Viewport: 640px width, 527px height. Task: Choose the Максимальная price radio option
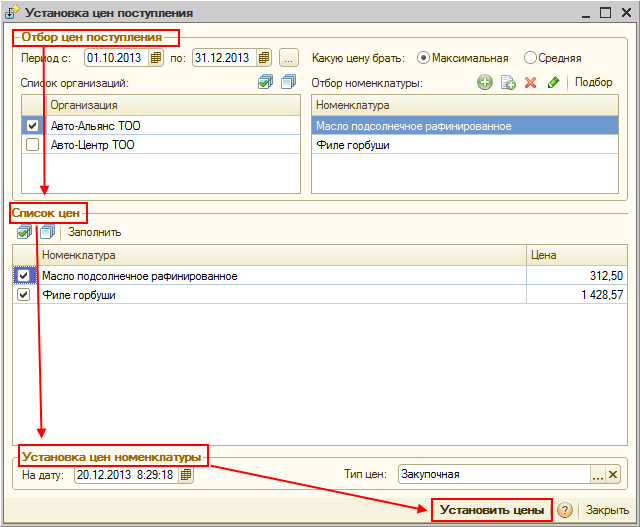point(423,58)
